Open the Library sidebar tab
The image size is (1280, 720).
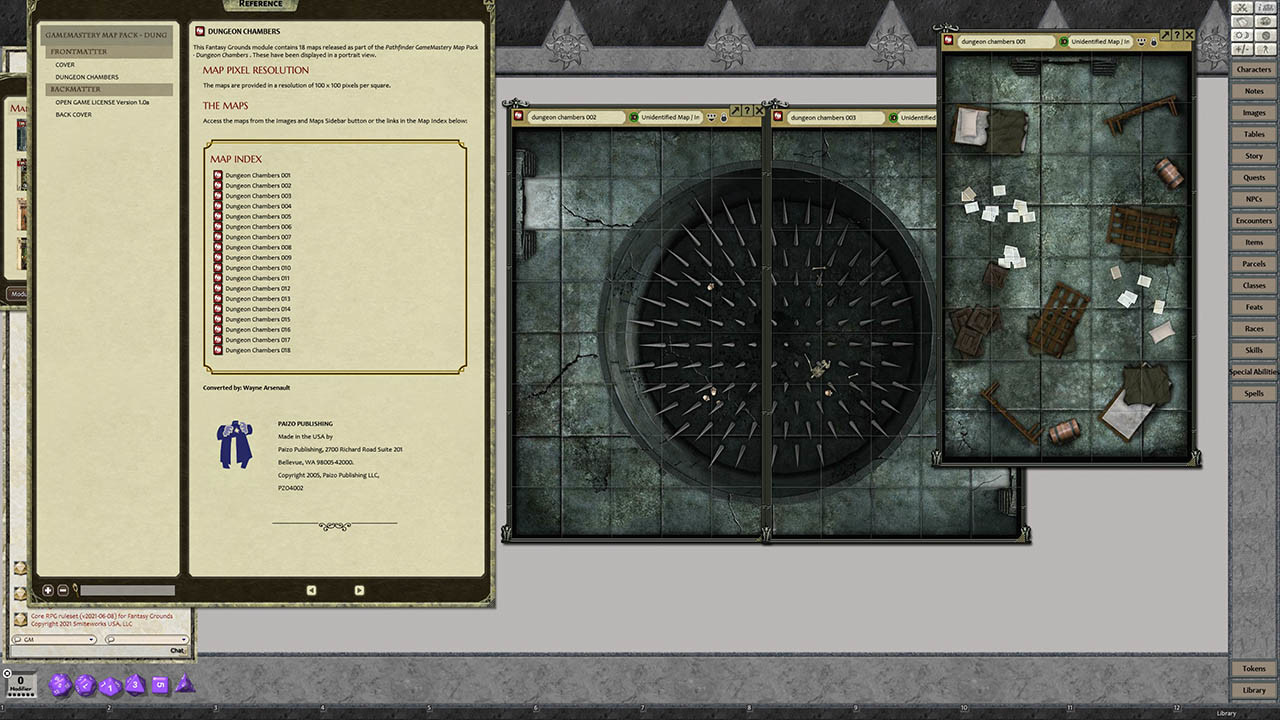coord(1253,690)
